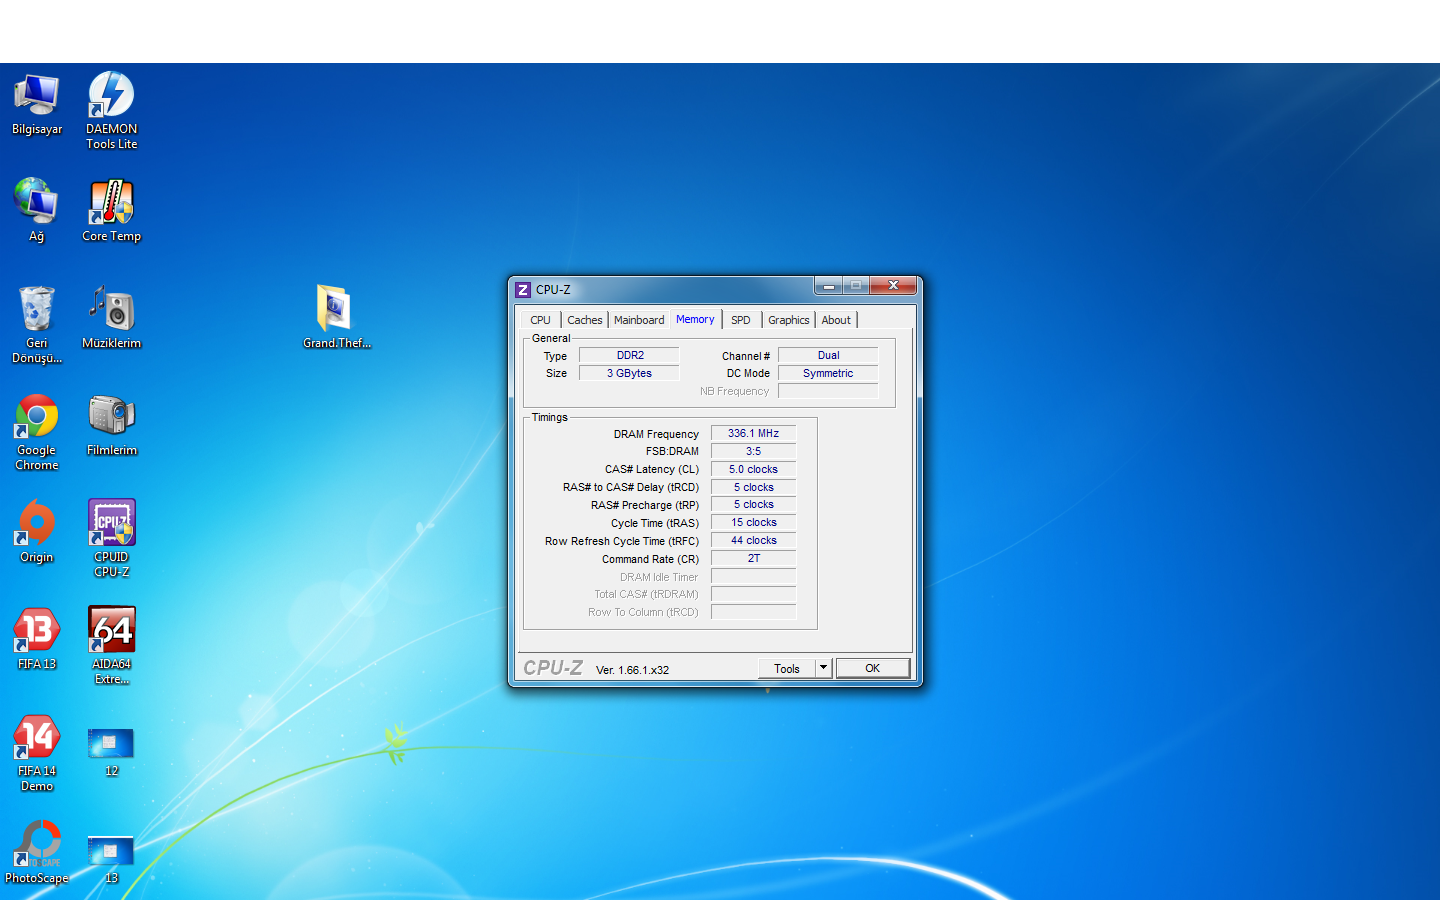Screen dimensions: 1440x900
Task: Open the Mainboard tab
Action: point(639,320)
